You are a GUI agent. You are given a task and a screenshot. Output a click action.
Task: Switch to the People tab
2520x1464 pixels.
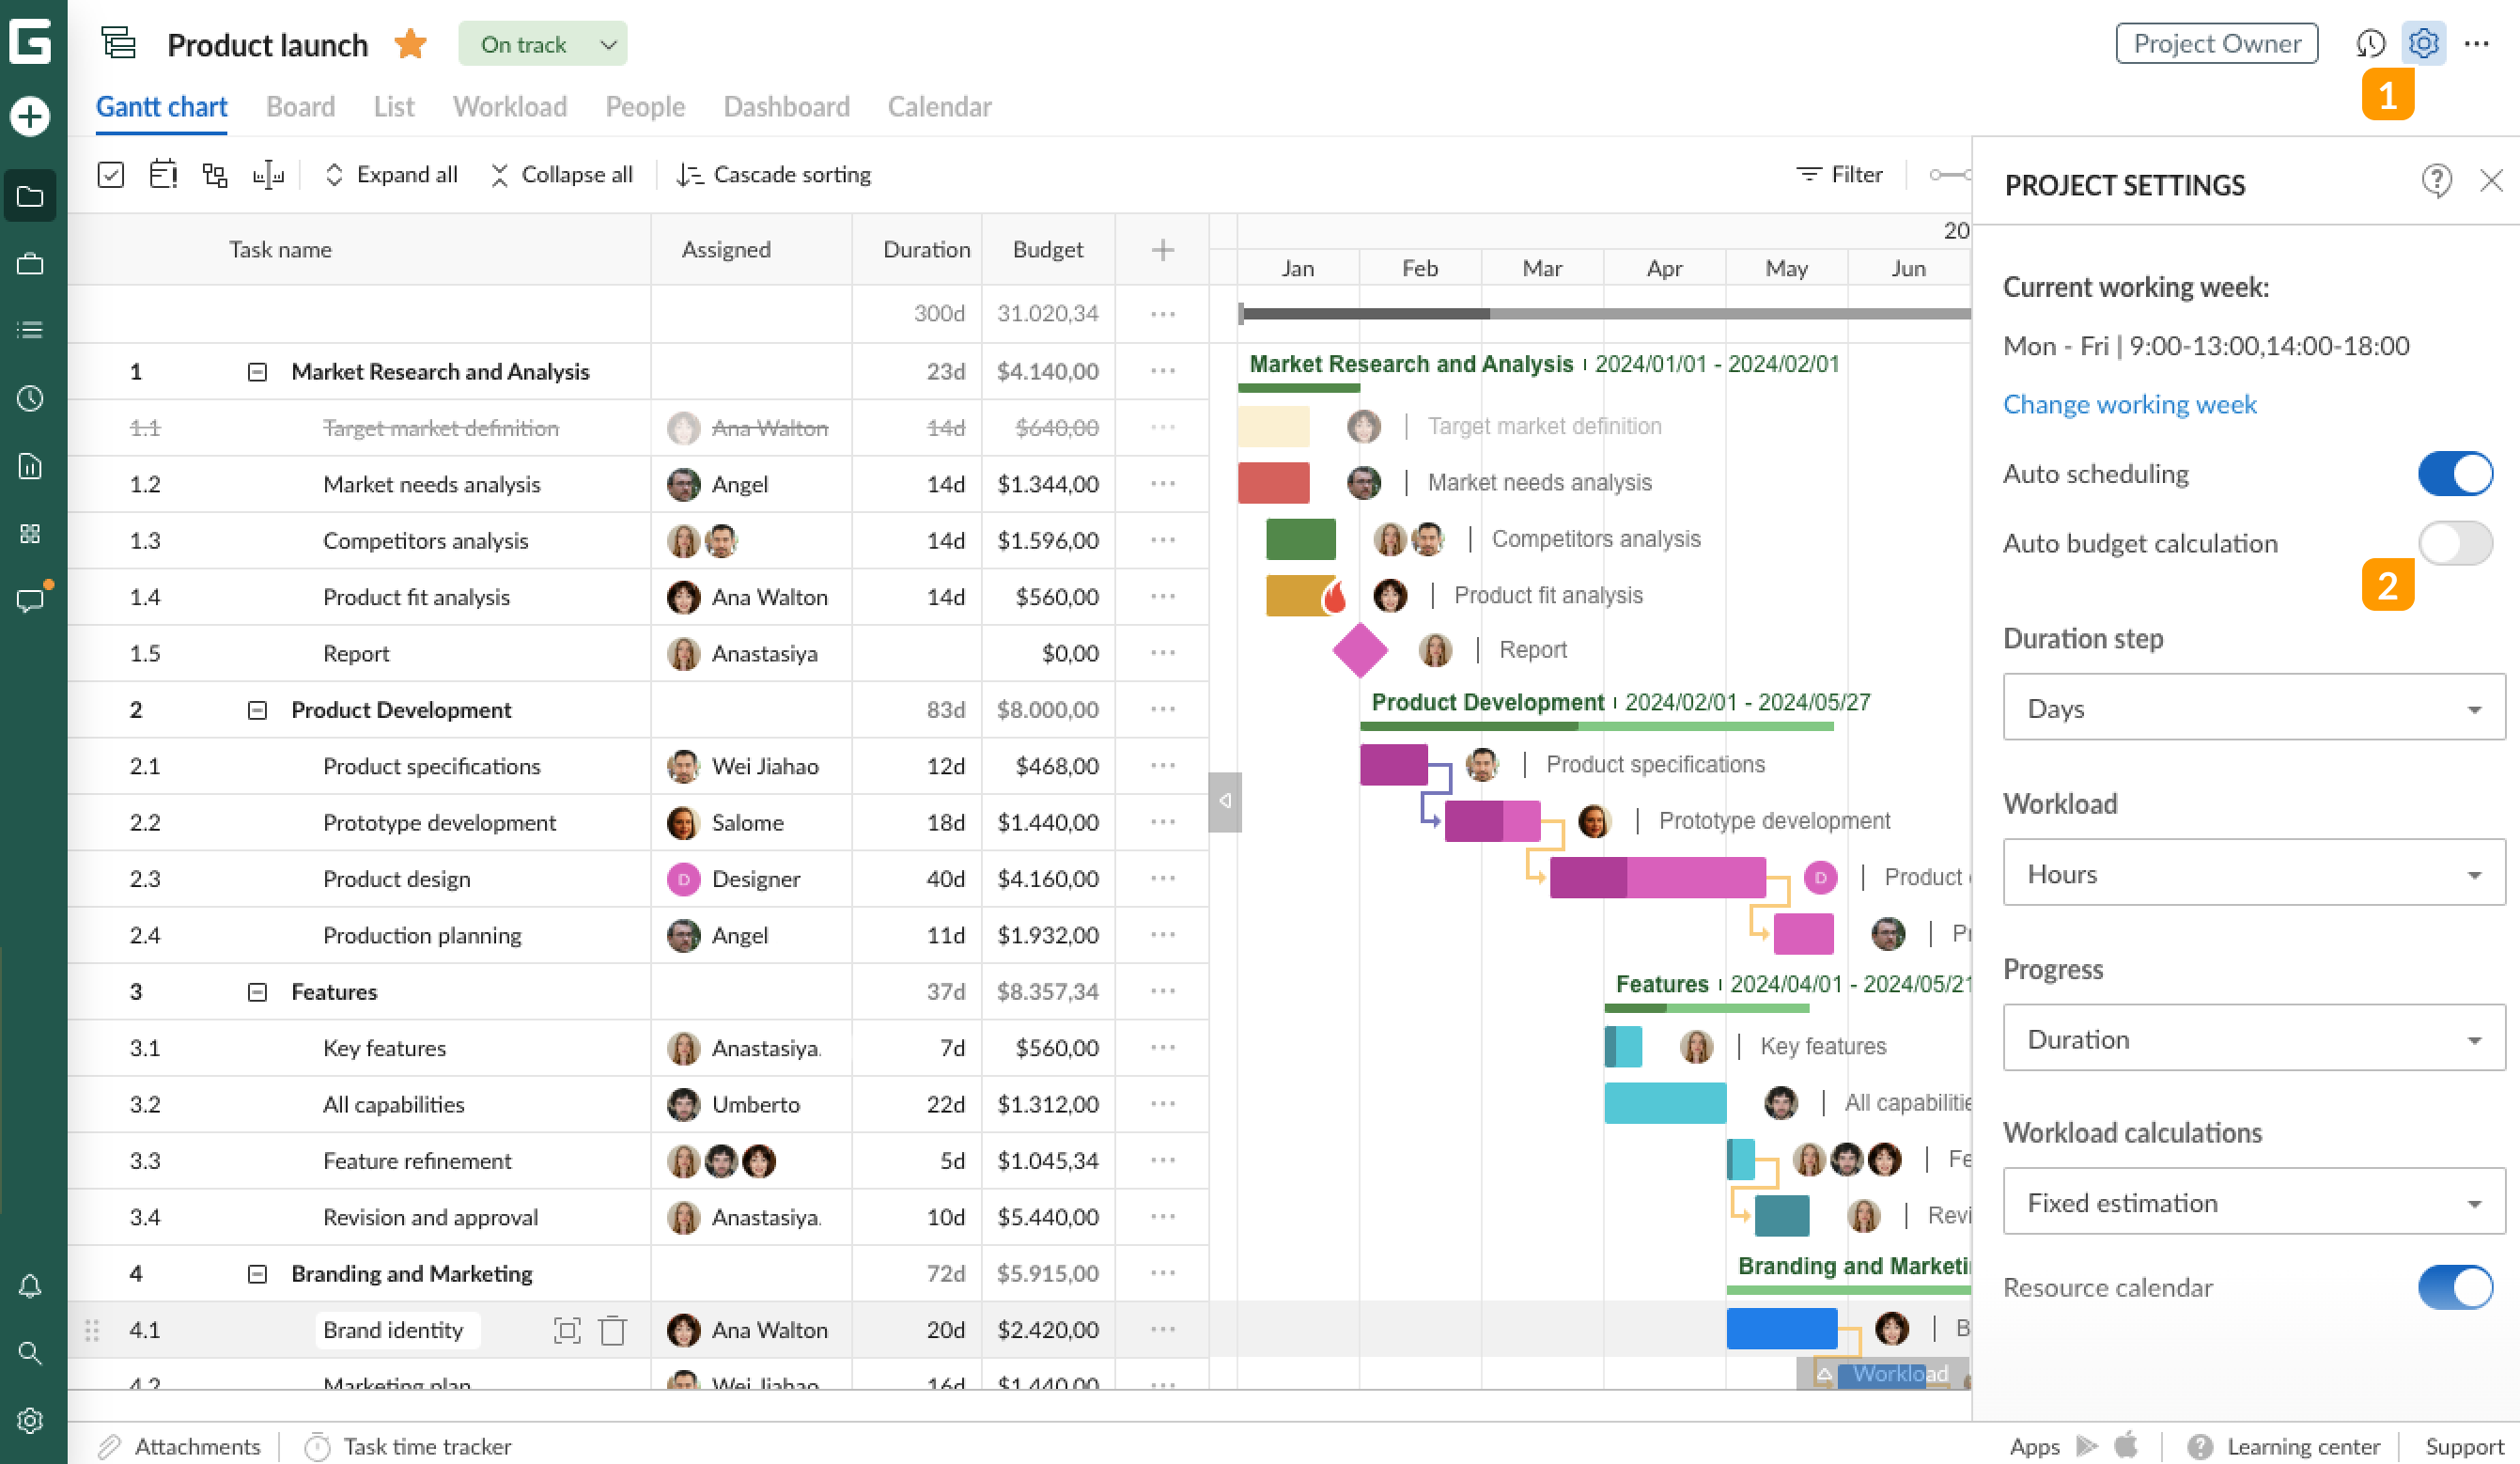[645, 106]
